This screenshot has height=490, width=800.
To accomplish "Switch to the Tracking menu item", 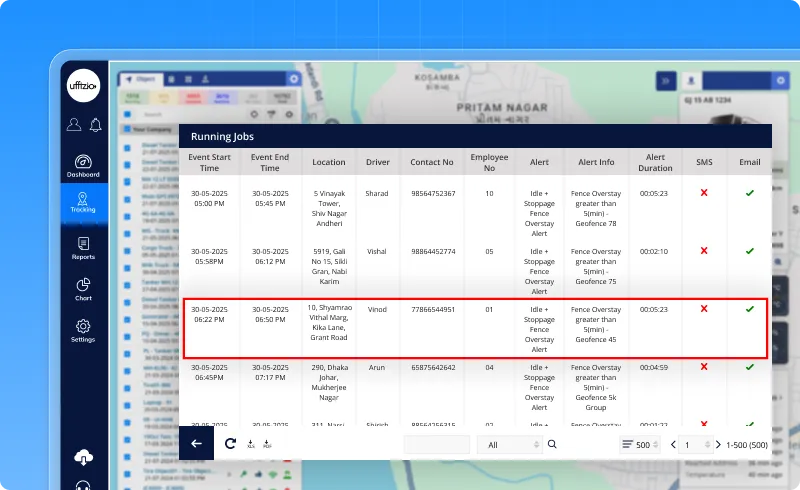I will [x=83, y=200].
